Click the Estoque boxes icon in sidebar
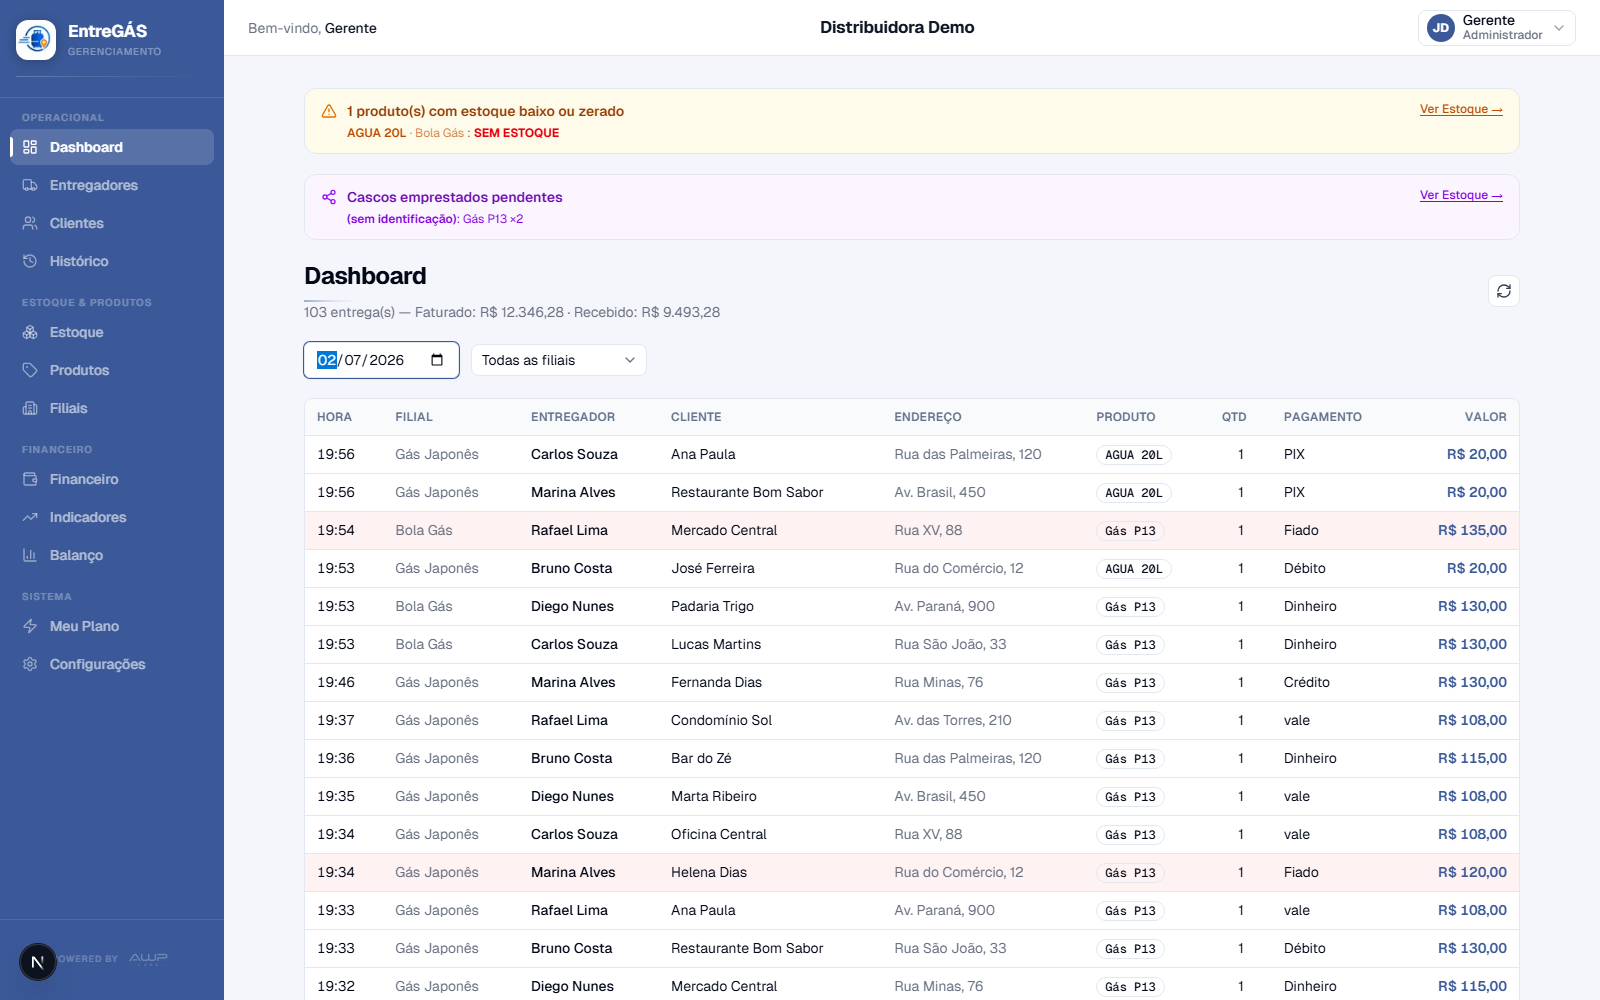This screenshot has width=1600, height=1000. click(x=30, y=332)
